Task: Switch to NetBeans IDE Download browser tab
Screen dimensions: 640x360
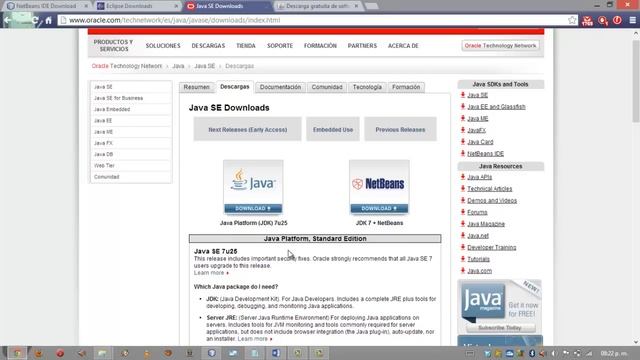Action: [46, 6]
